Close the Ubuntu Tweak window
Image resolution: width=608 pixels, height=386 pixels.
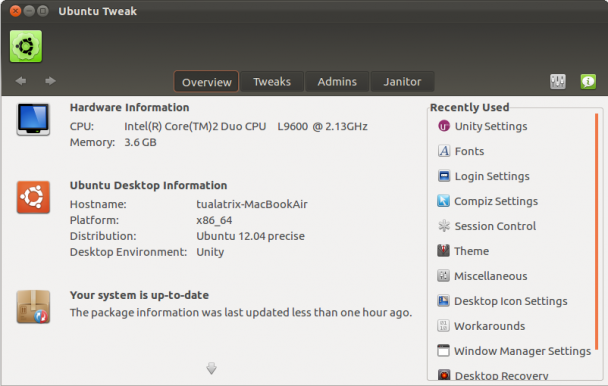(x=15, y=11)
